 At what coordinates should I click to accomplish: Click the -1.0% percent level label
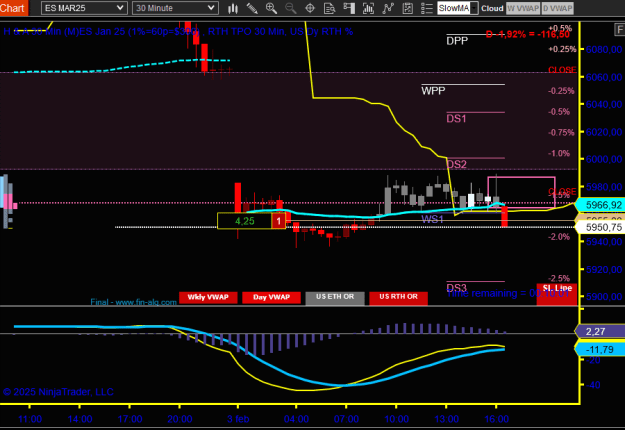tap(559, 153)
